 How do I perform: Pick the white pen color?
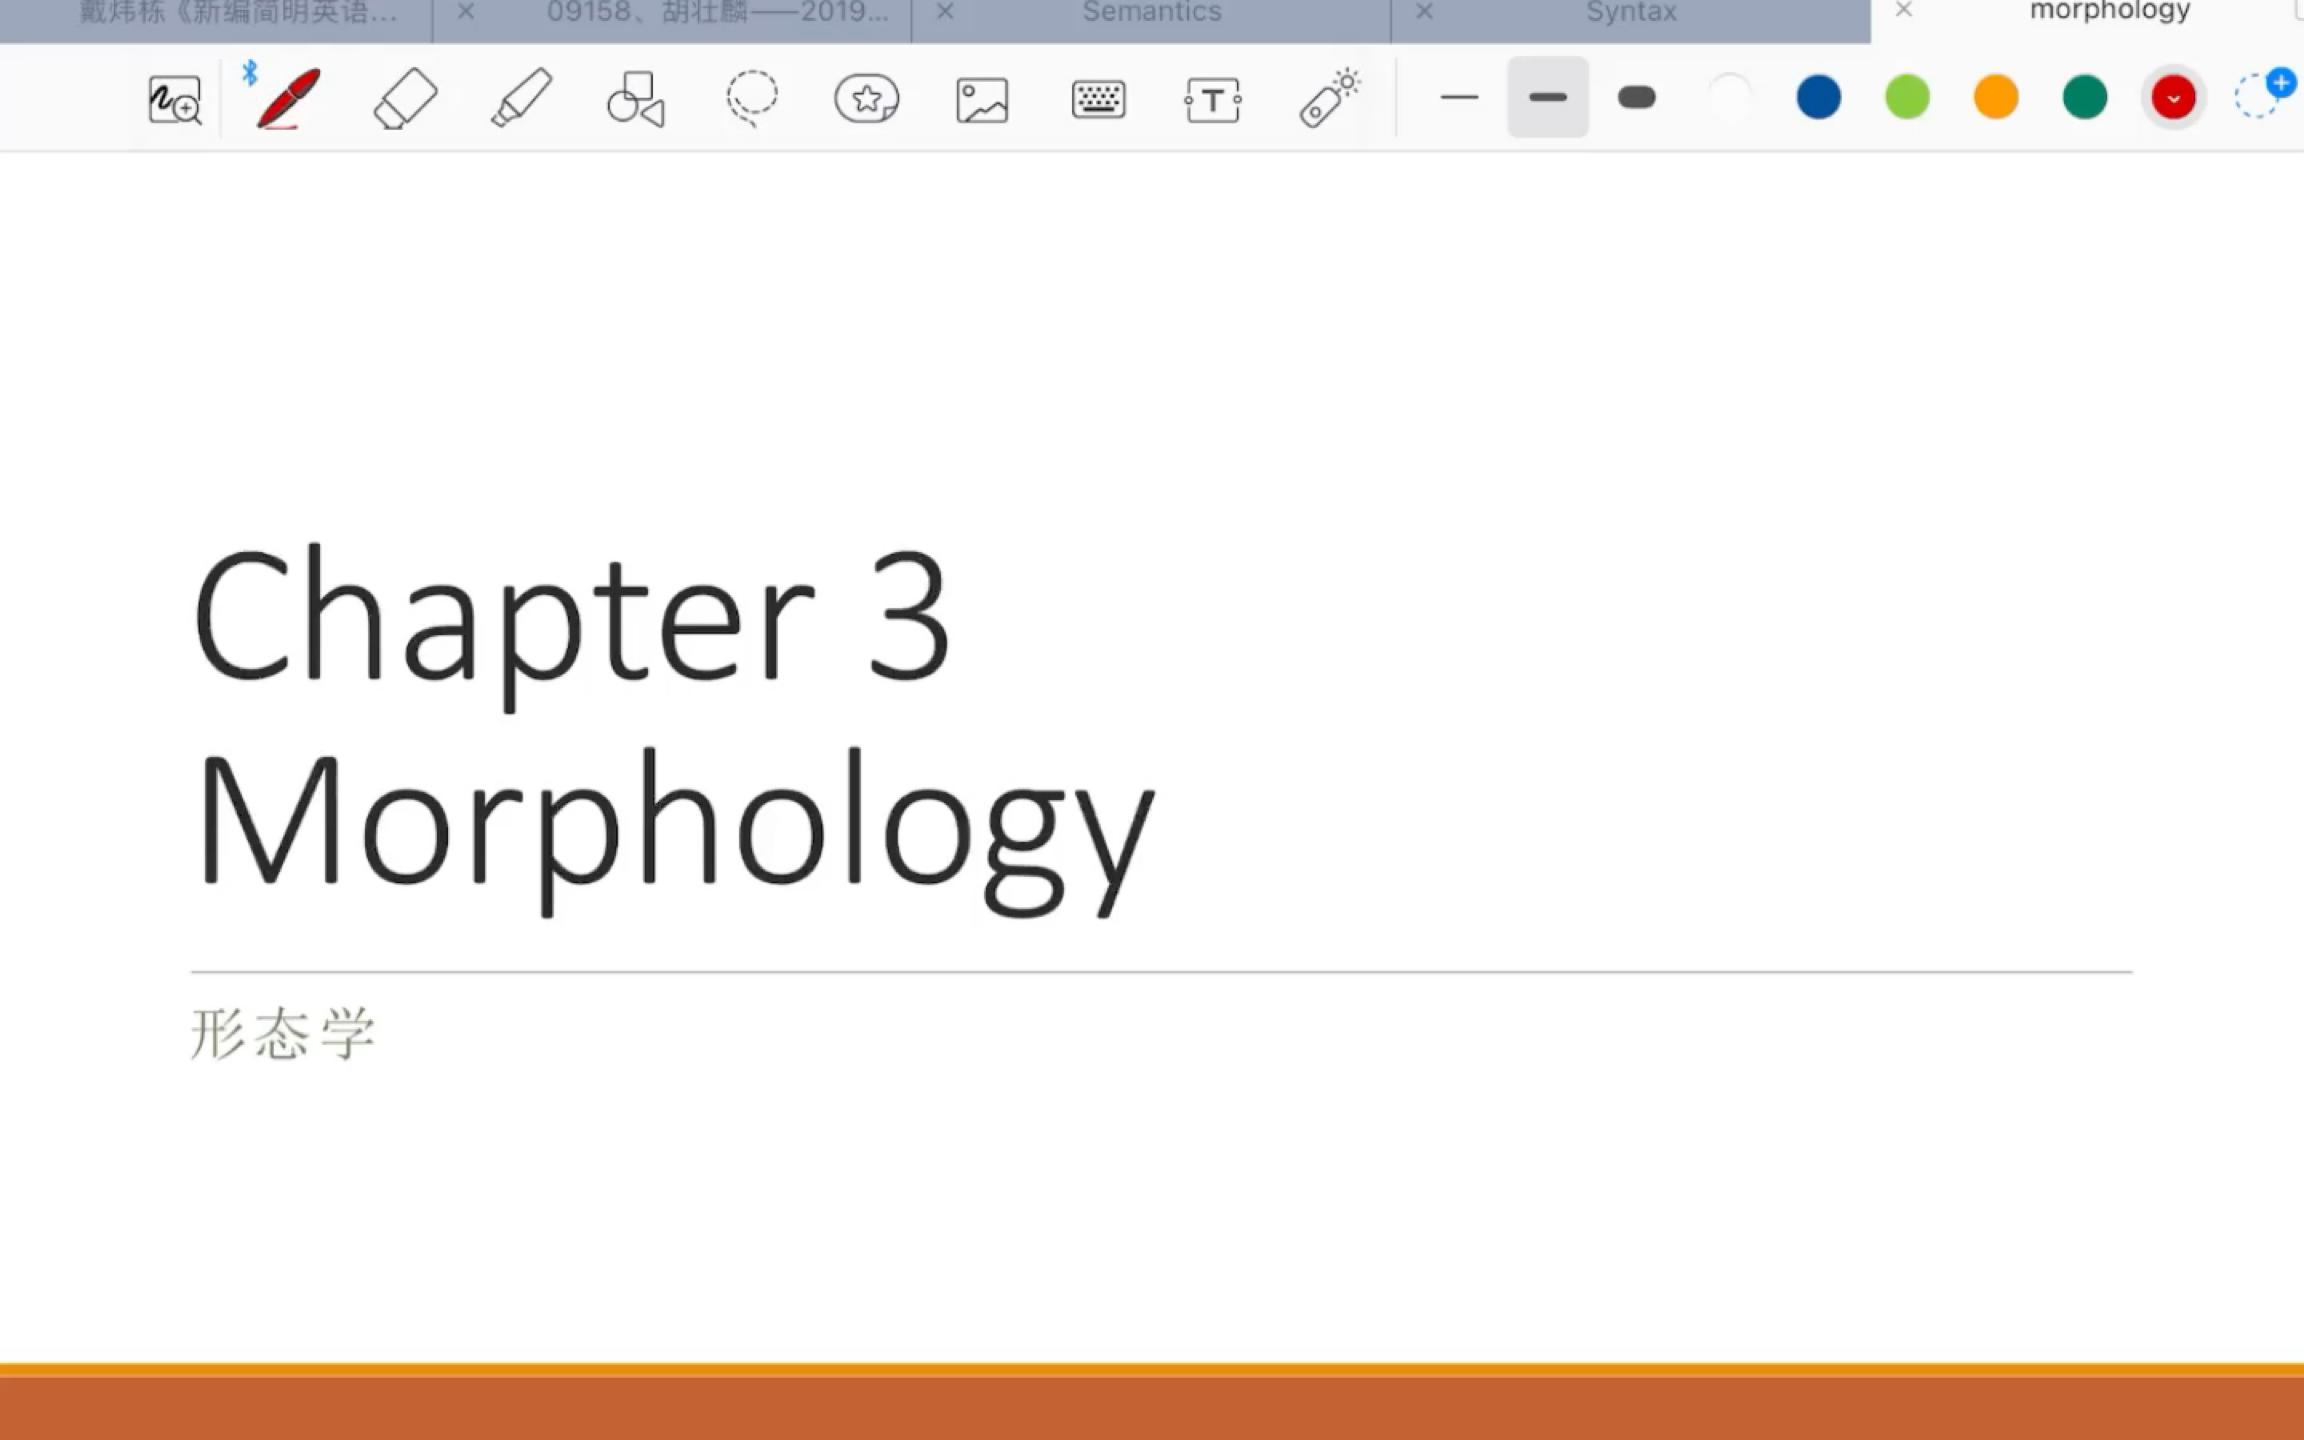click(x=1730, y=97)
